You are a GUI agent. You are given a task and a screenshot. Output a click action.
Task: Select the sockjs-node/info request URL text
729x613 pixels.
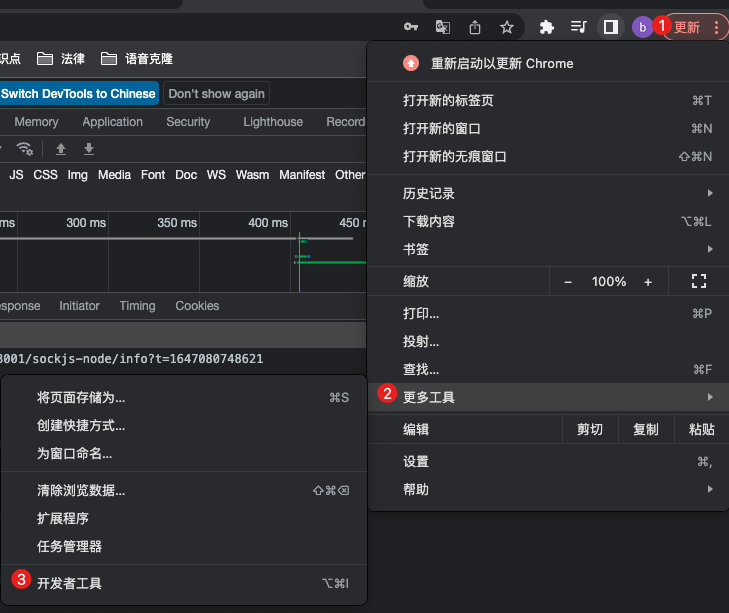pos(132,359)
